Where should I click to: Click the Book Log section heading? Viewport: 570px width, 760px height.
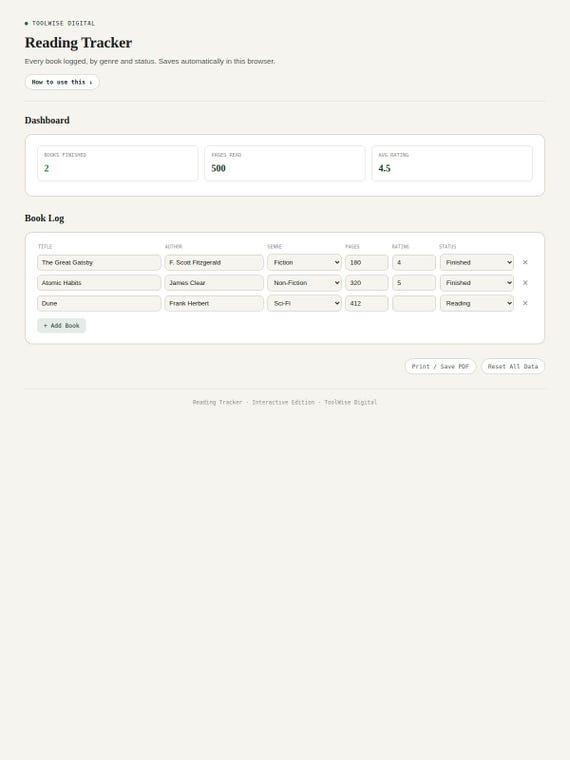pyautogui.click(x=45, y=218)
